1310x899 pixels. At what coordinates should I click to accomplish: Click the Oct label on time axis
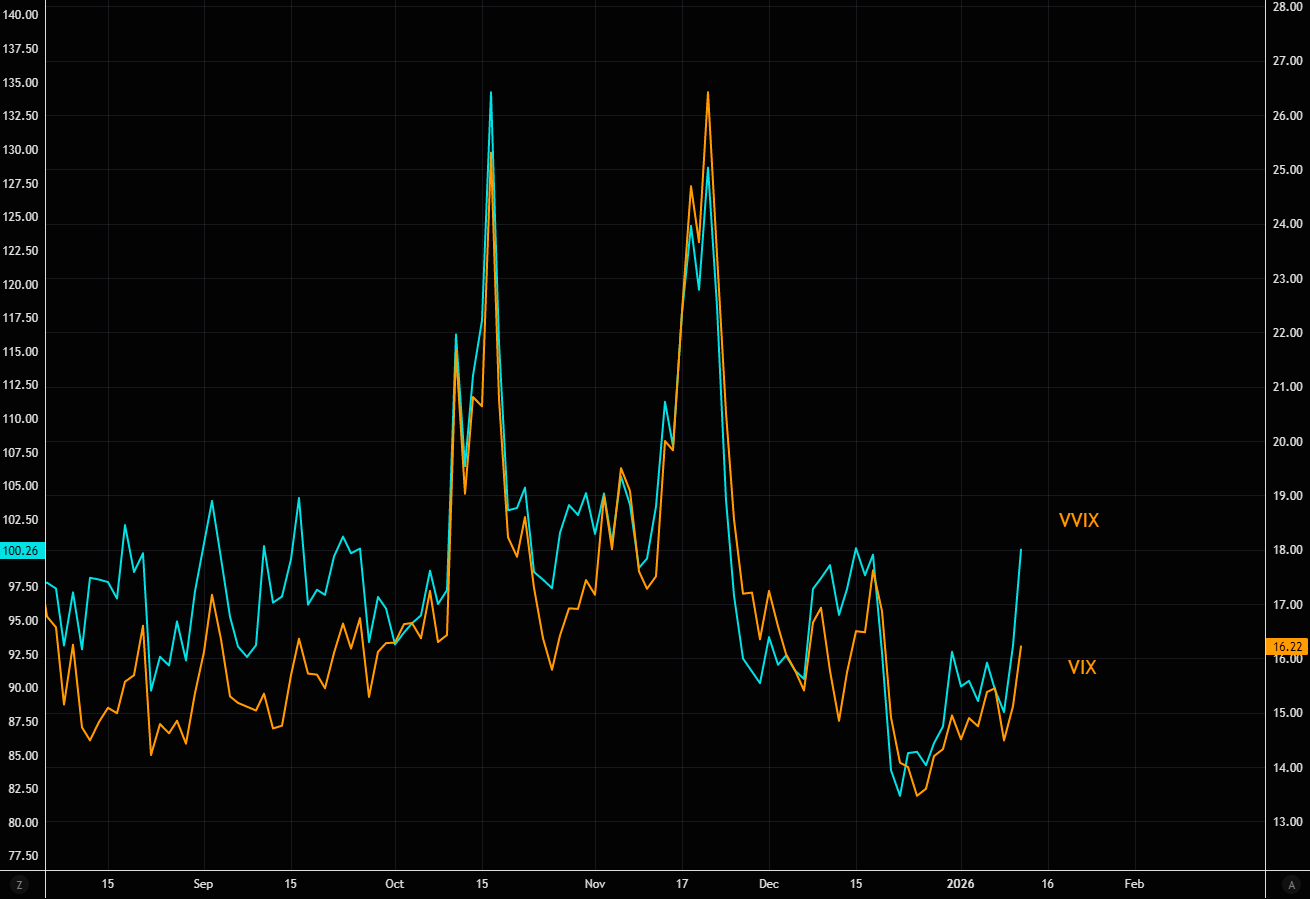395,884
